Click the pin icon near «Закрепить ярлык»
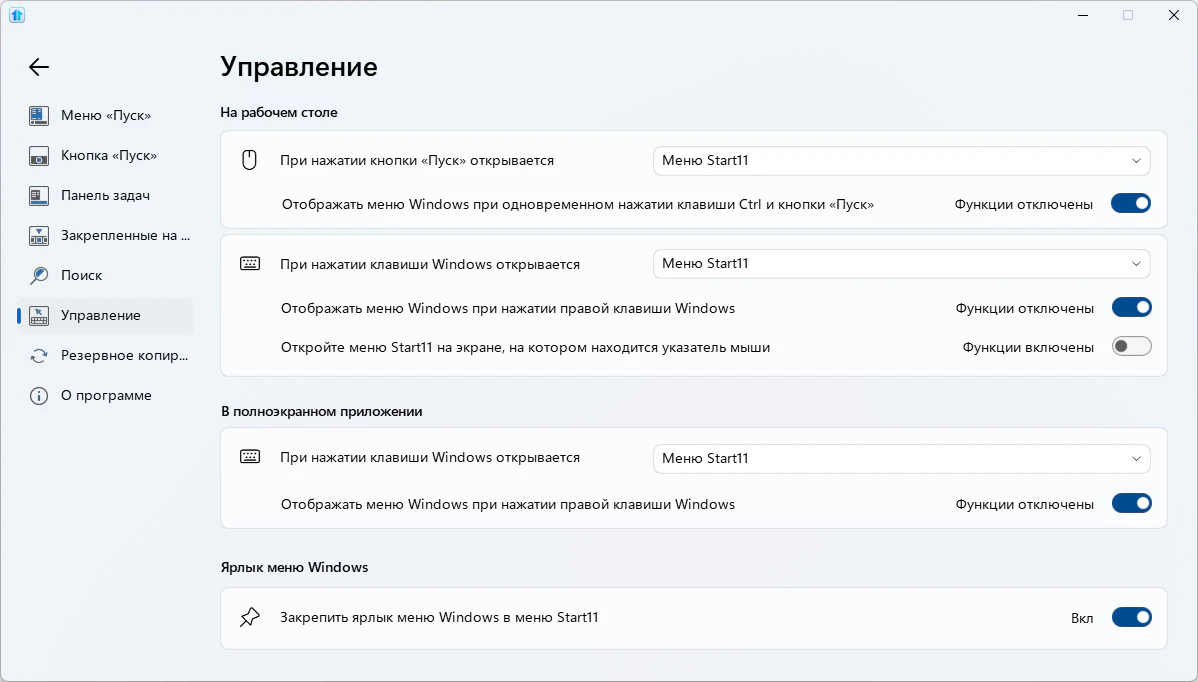Screen dimensions: 1198x682 (250, 617)
